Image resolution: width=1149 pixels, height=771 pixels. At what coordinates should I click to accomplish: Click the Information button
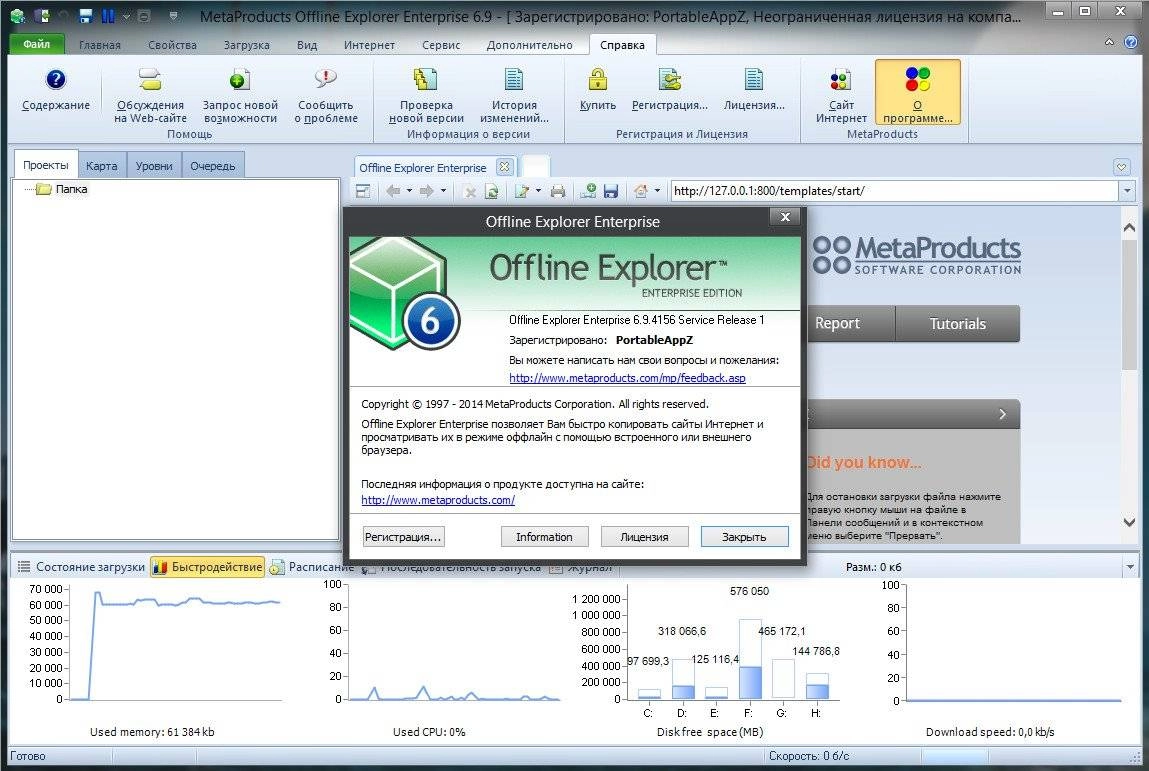(544, 536)
